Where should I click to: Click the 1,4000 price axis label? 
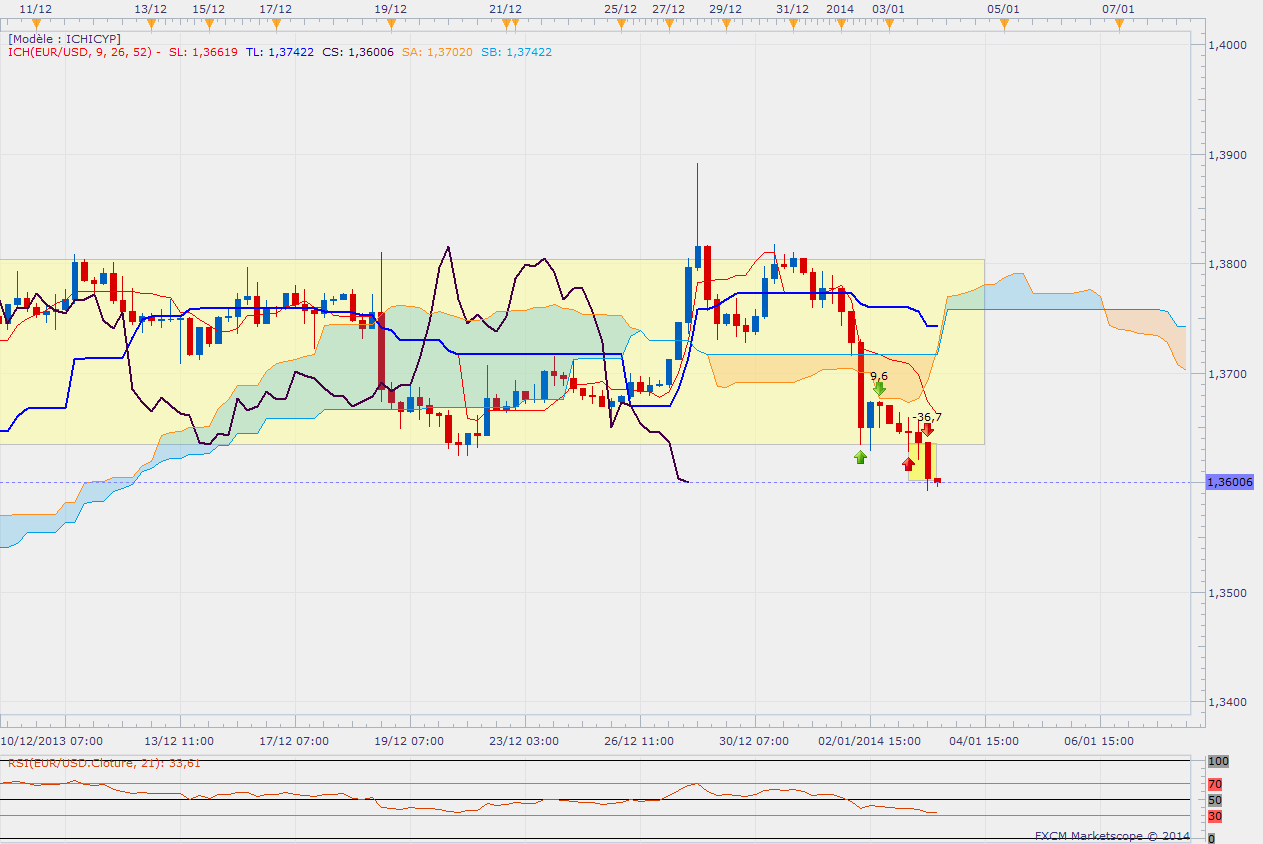click(x=1228, y=45)
